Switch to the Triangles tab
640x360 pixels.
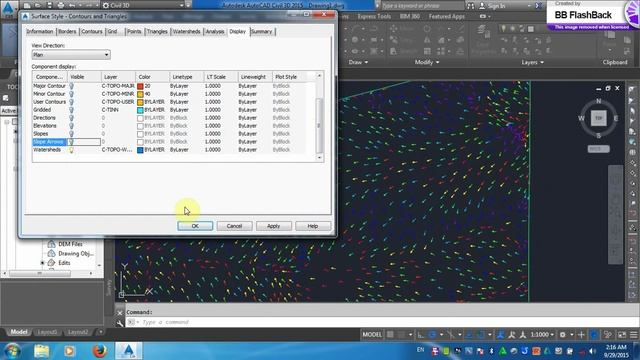(157, 31)
